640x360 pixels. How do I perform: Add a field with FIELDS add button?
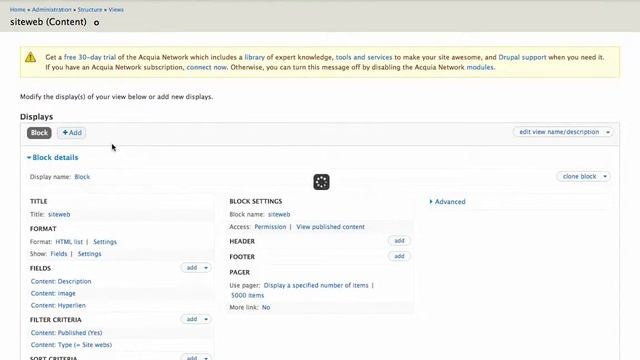tap(191, 268)
